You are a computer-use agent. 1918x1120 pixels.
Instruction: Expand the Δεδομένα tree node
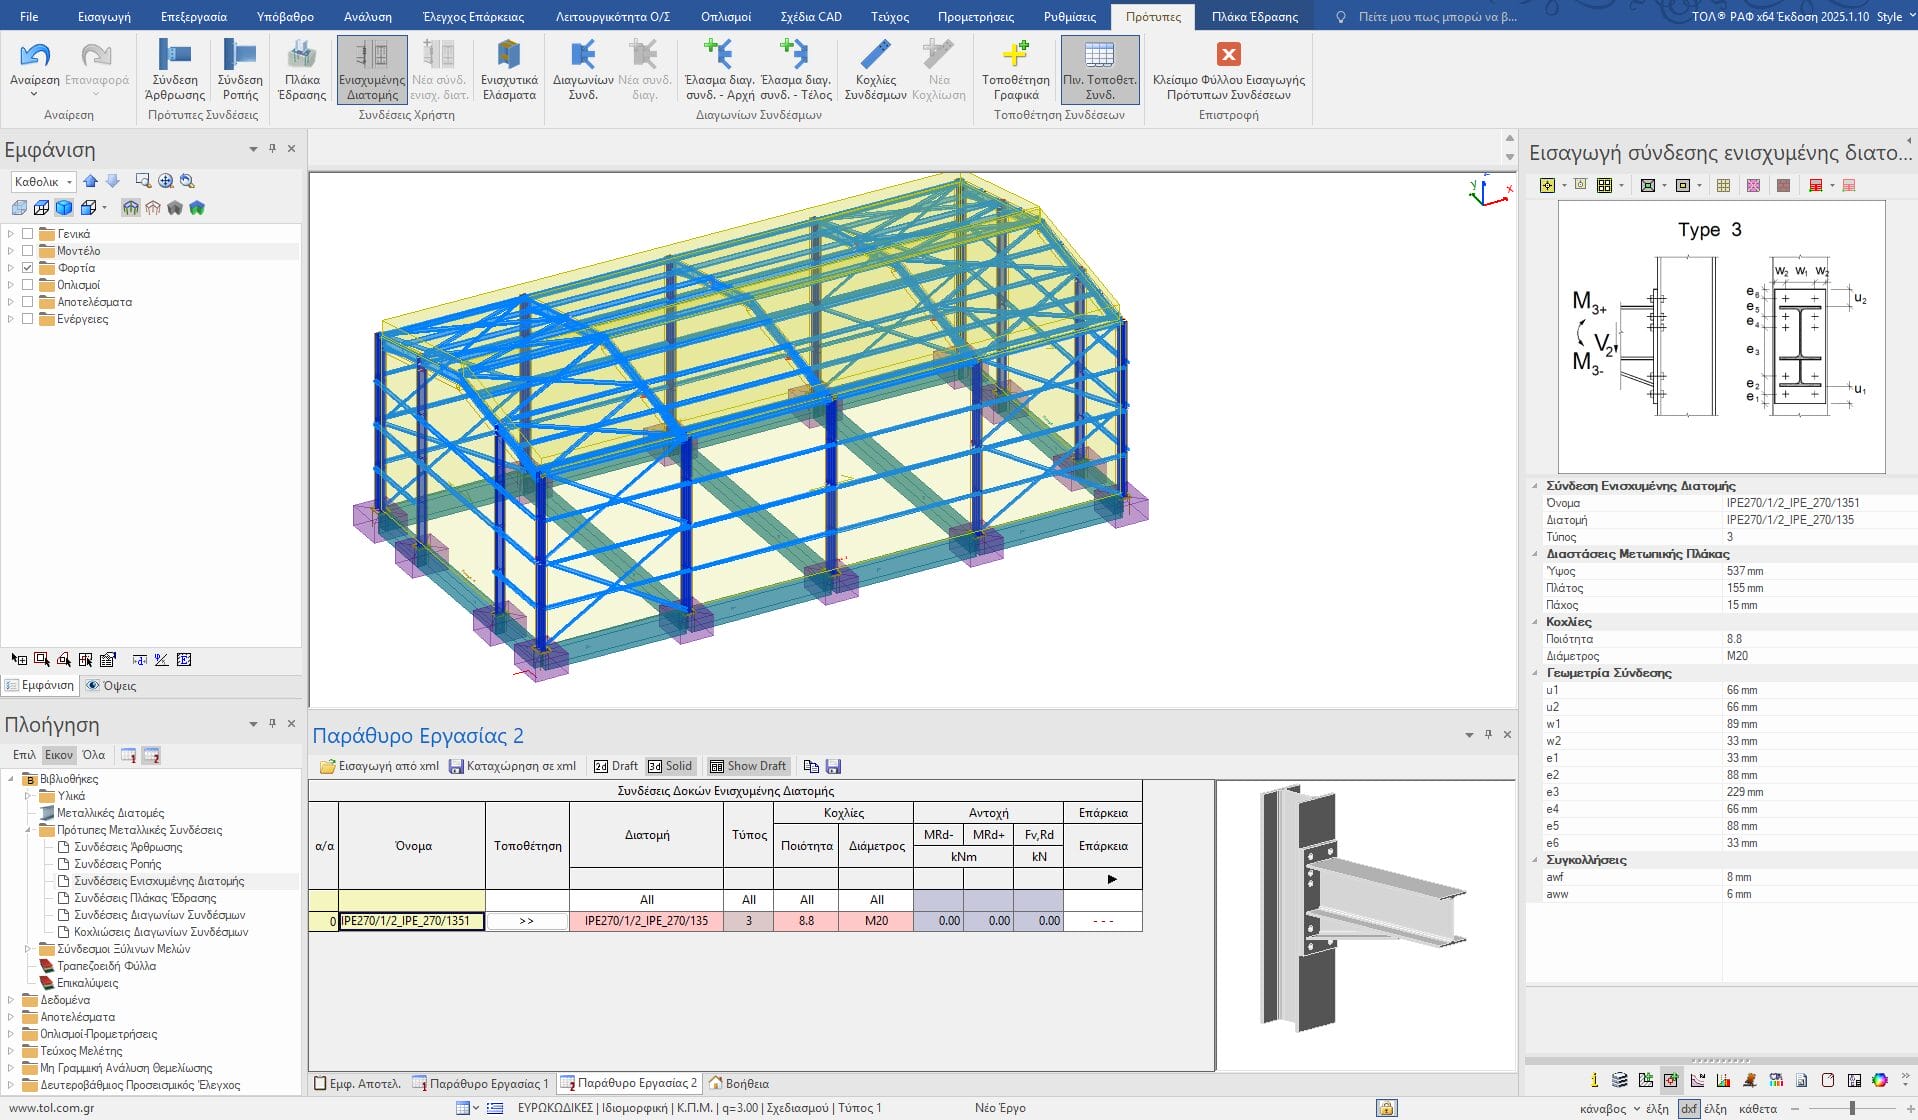(x=11, y=1000)
